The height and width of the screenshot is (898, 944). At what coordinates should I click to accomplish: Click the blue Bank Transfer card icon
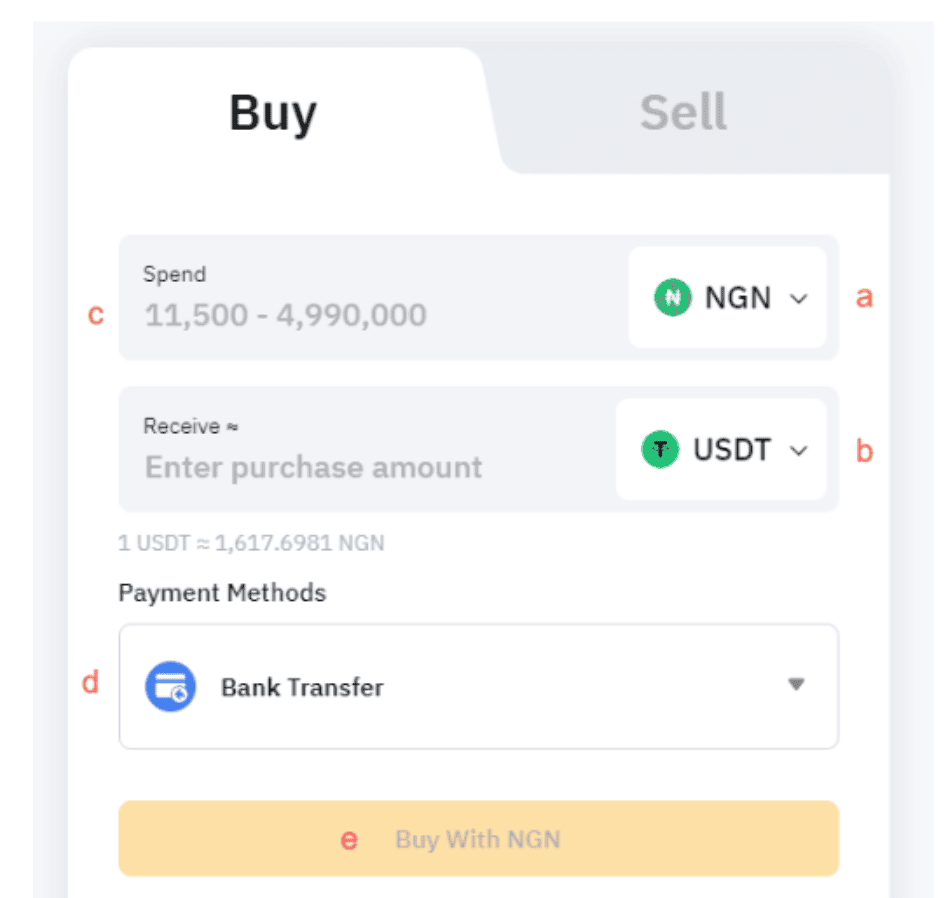171,686
